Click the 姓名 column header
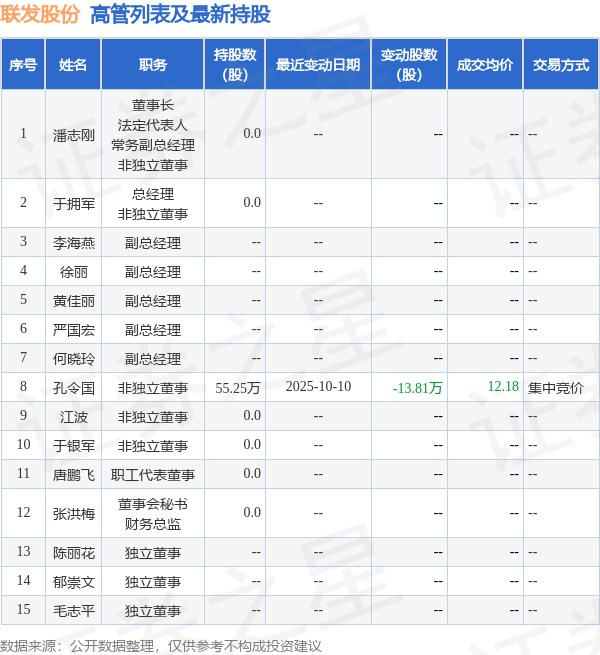This screenshot has width=600, height=655. pyautogui.click(x=73, y=65)
